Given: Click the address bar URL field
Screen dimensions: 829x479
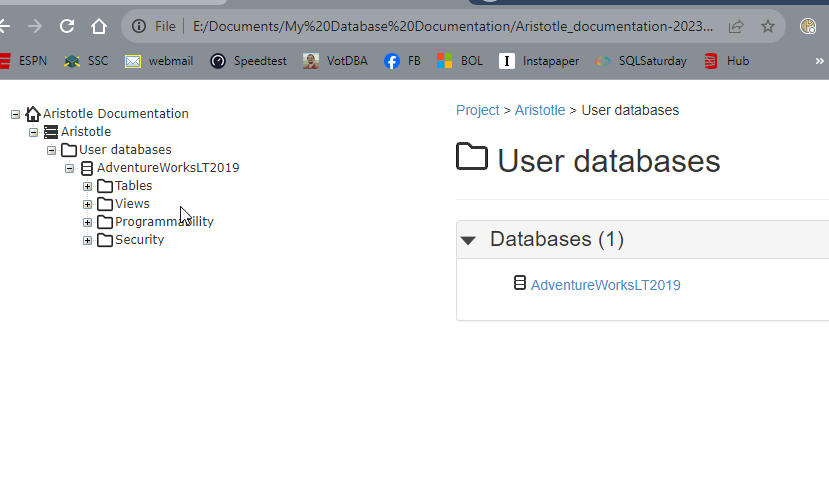Looking at the screenshot, I should pyautogui.click(x=450, y=26).
